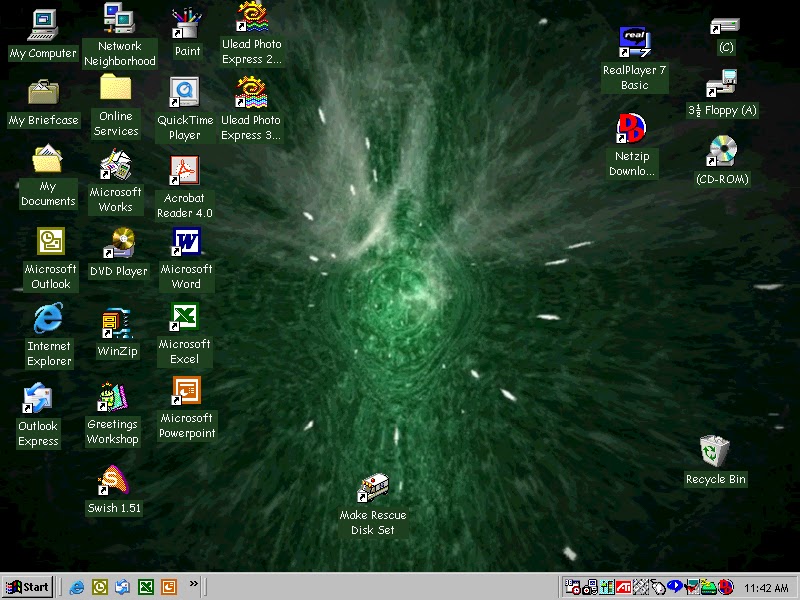
Task: Launch Outlook from the Quick Launch bar
Action: click(99, 587)
